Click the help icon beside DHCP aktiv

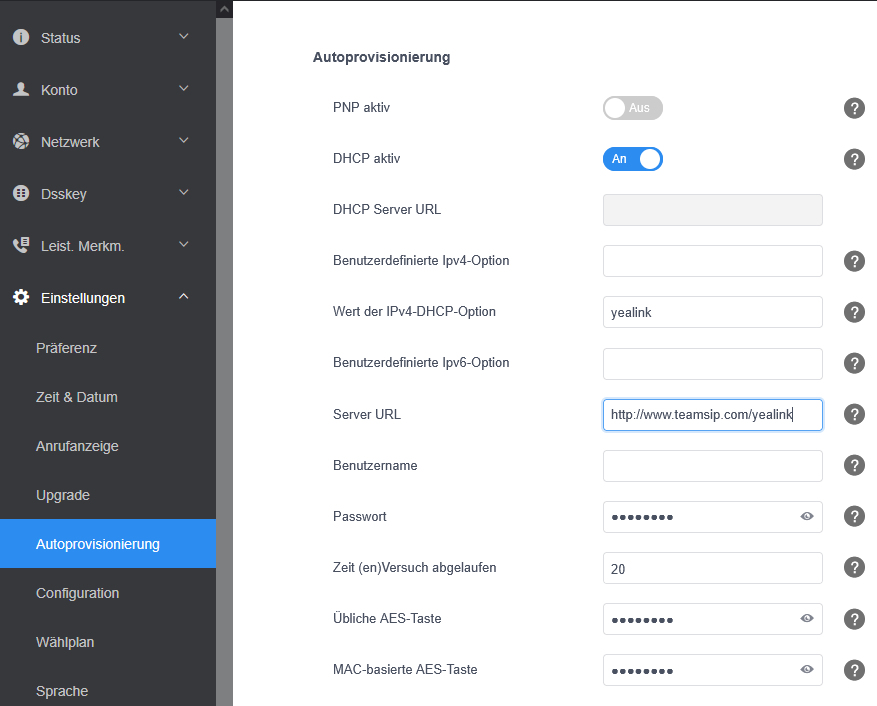click(x=854, y=159)
